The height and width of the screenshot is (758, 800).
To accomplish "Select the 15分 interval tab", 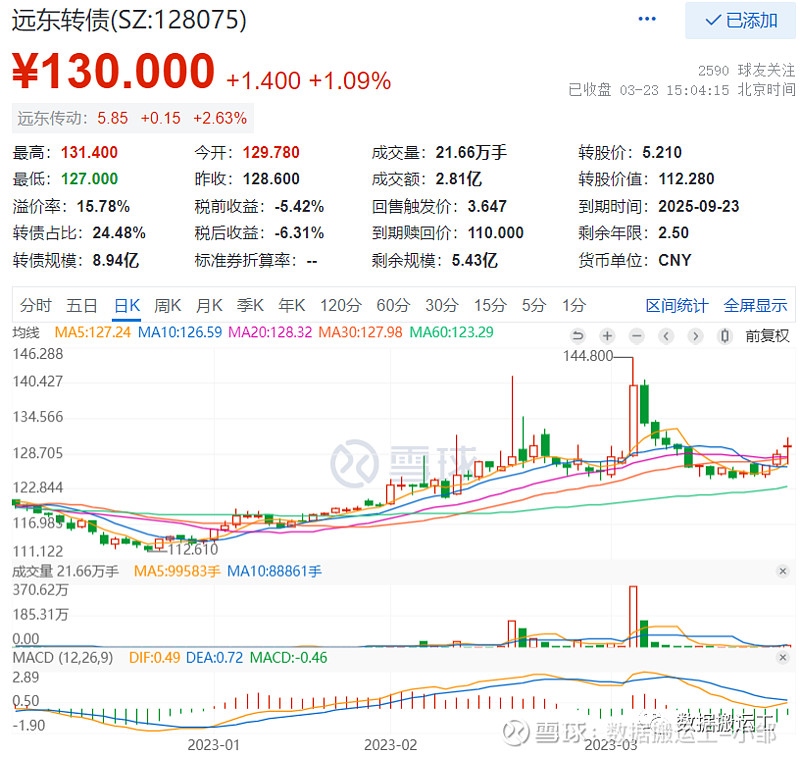I will point(490,305).
